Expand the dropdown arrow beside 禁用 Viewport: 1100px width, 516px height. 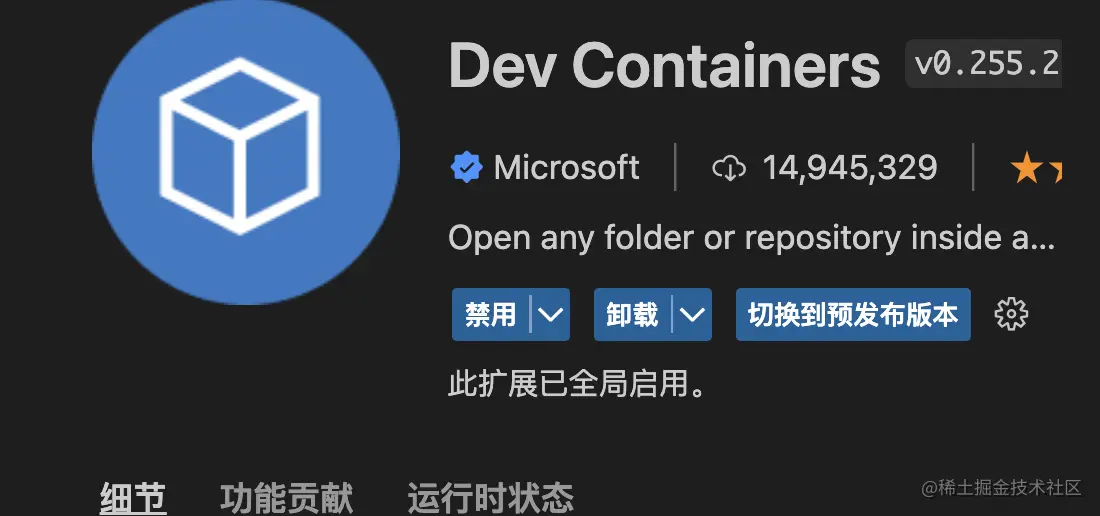(550, 315)
